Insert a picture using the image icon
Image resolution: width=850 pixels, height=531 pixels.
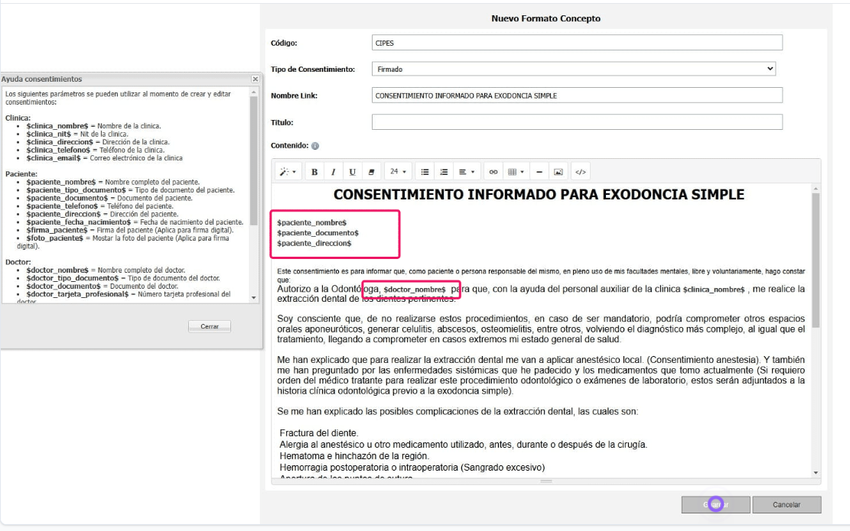[558, 172]
